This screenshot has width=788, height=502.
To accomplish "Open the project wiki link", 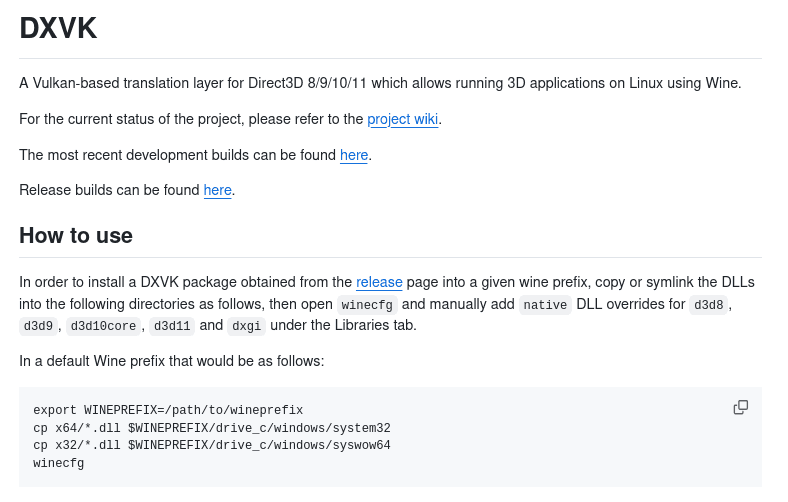I will tap(403, 119).
